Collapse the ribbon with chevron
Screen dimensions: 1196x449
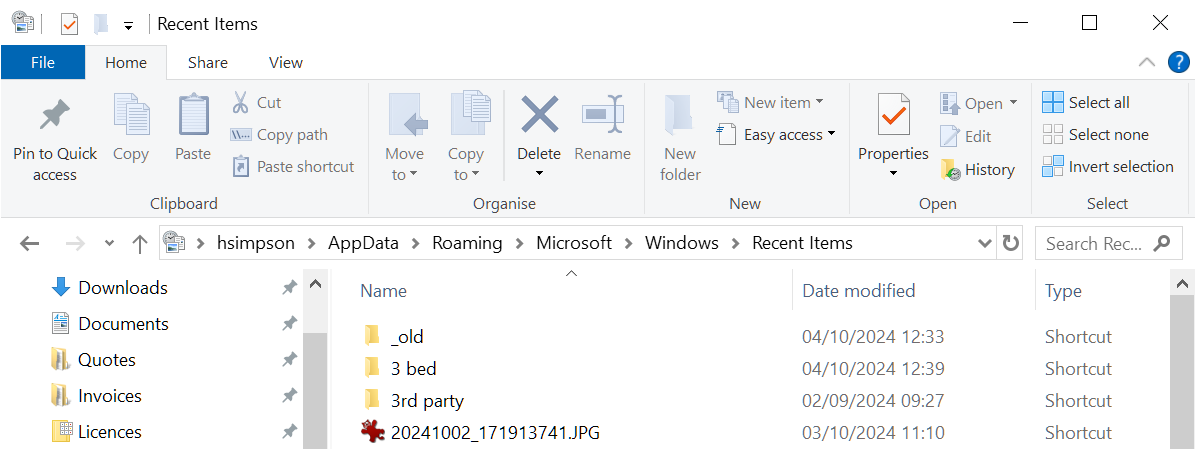pyautogui.click(x=1146, y=63)
